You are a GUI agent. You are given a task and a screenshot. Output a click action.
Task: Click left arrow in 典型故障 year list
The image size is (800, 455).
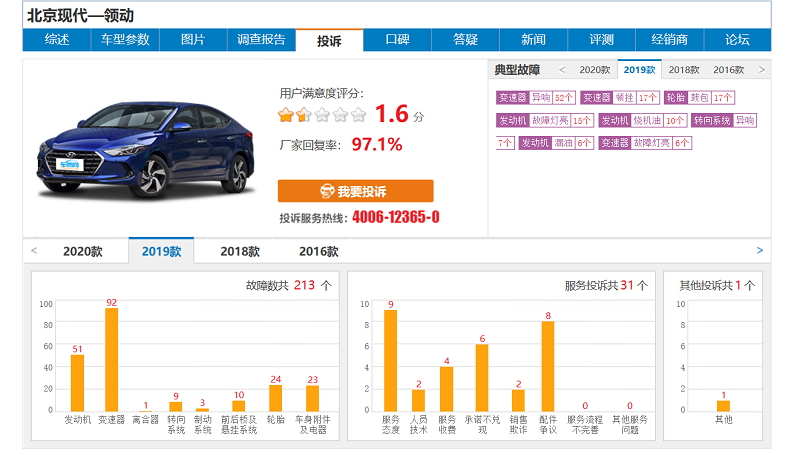pos(562,70)
